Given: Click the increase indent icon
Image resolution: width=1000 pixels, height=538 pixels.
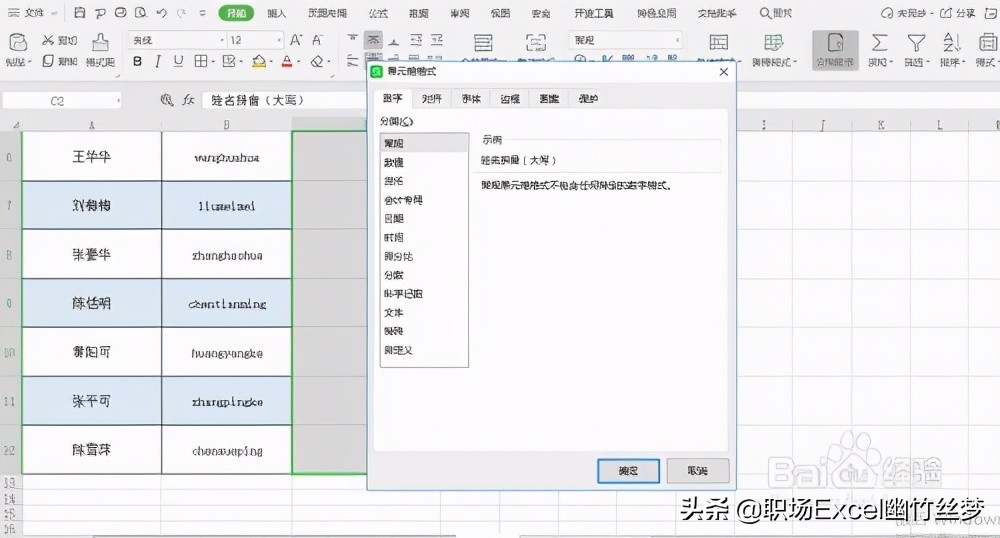Looking at the screenshot, I should (437, 40).
